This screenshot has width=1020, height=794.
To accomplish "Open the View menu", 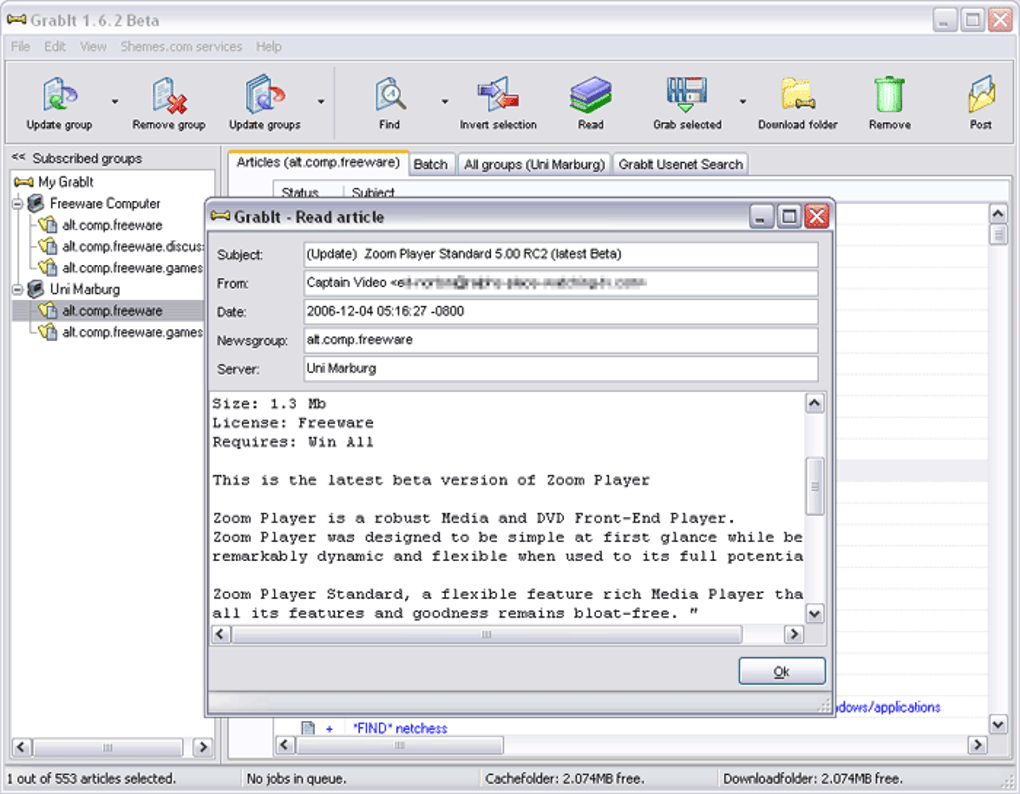I will tap(93, 47).
